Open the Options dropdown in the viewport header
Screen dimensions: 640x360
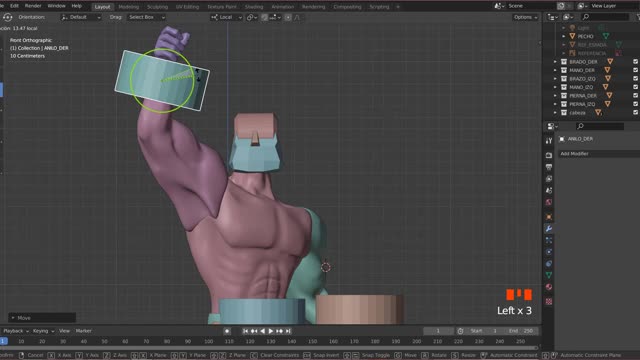point(525,17)
